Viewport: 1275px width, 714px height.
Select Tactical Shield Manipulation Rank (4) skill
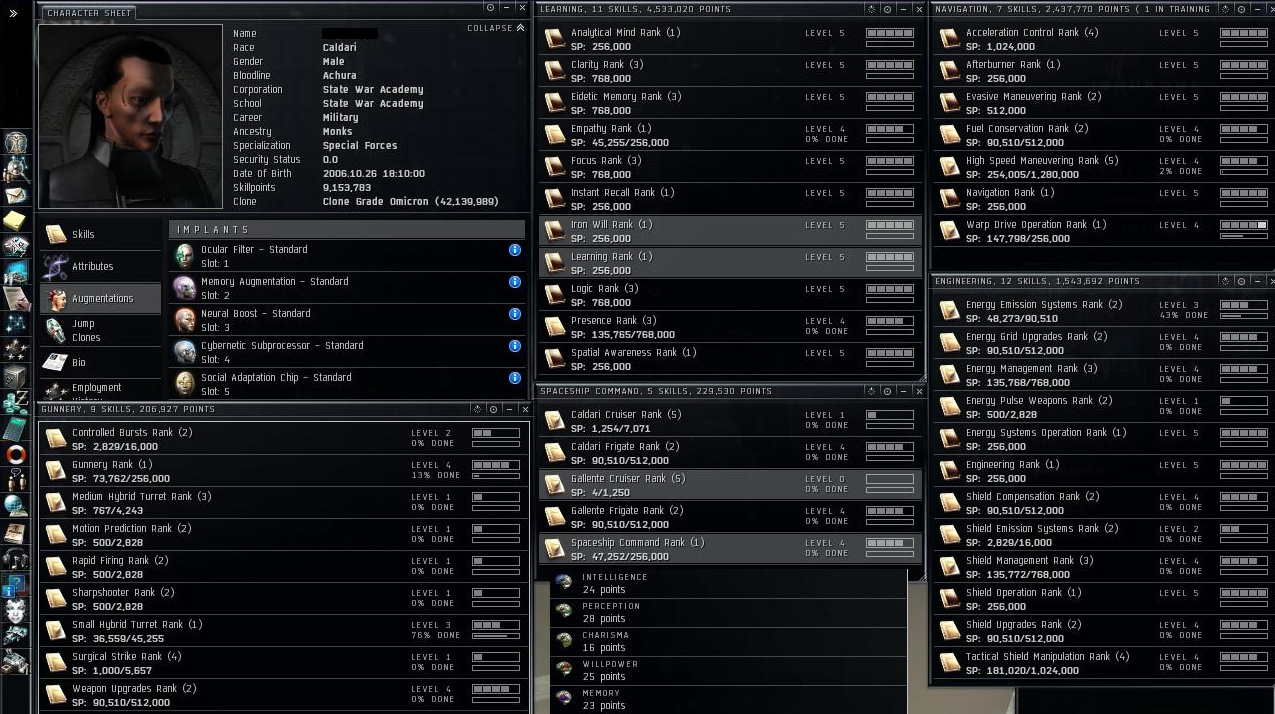(x=1103, y=663)
